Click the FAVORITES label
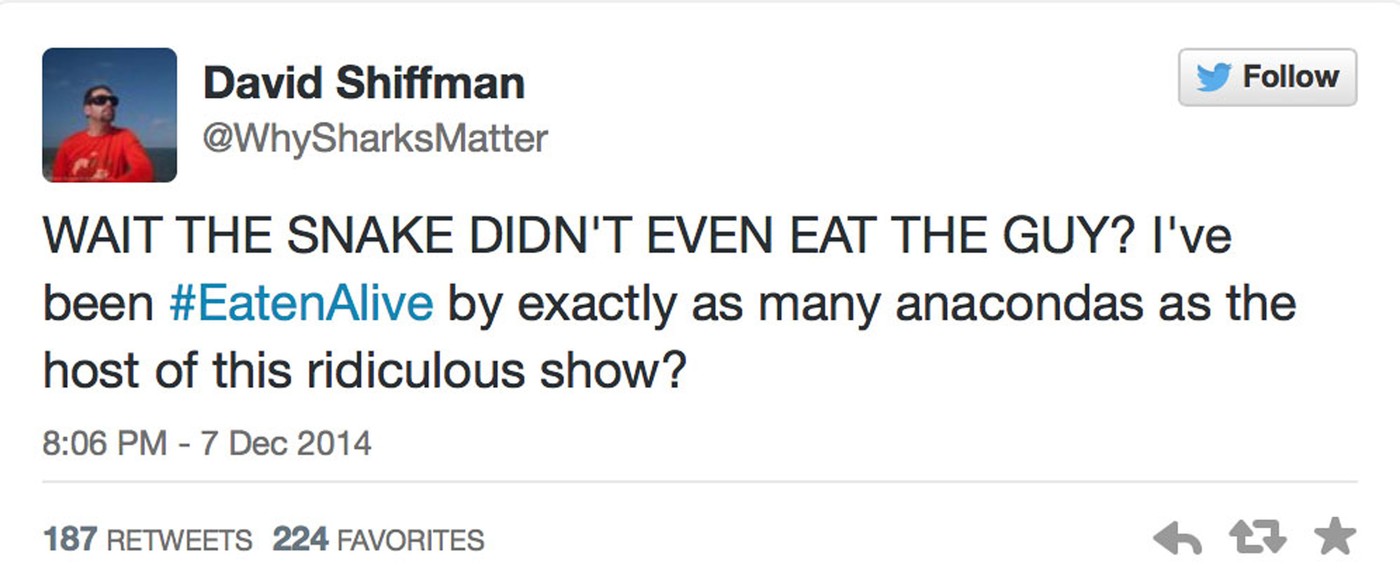 410,541
